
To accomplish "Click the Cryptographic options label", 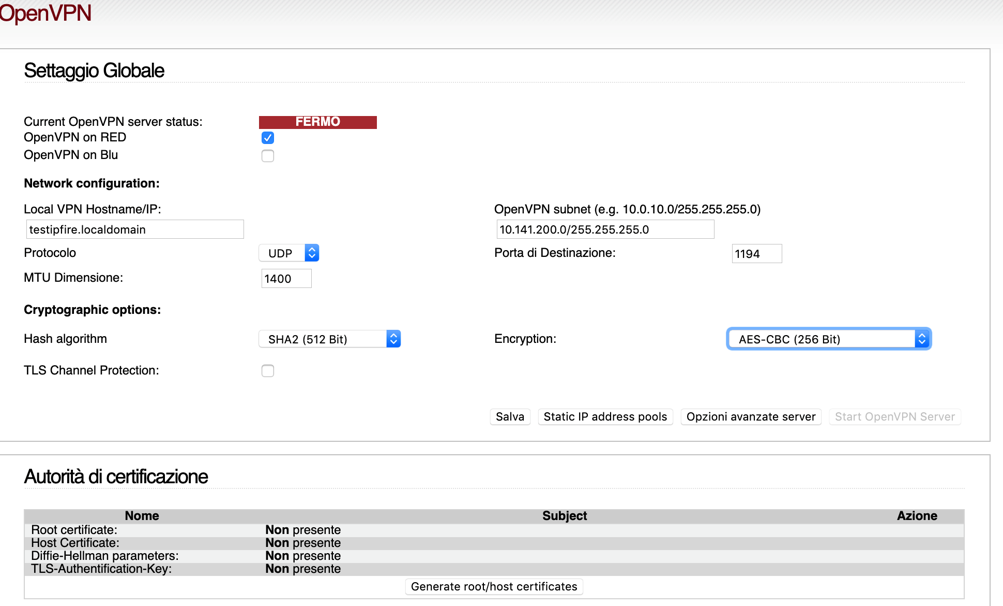I will pos(92,310).
